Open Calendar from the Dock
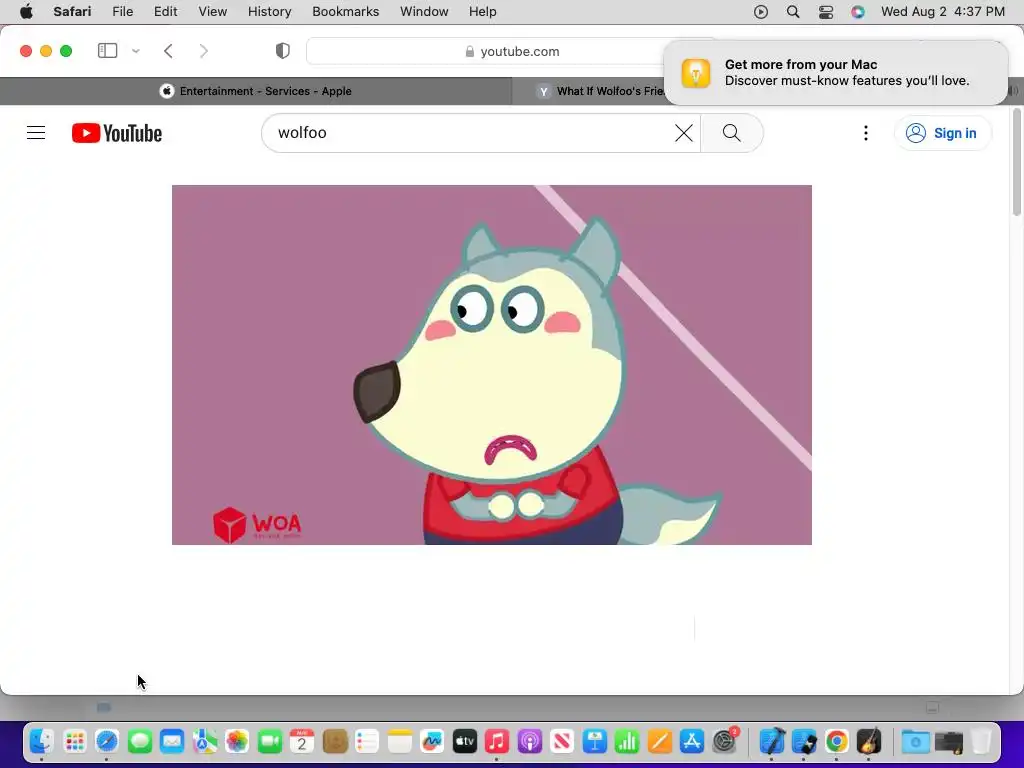The image size is (1024, 768). coord(302,742)
